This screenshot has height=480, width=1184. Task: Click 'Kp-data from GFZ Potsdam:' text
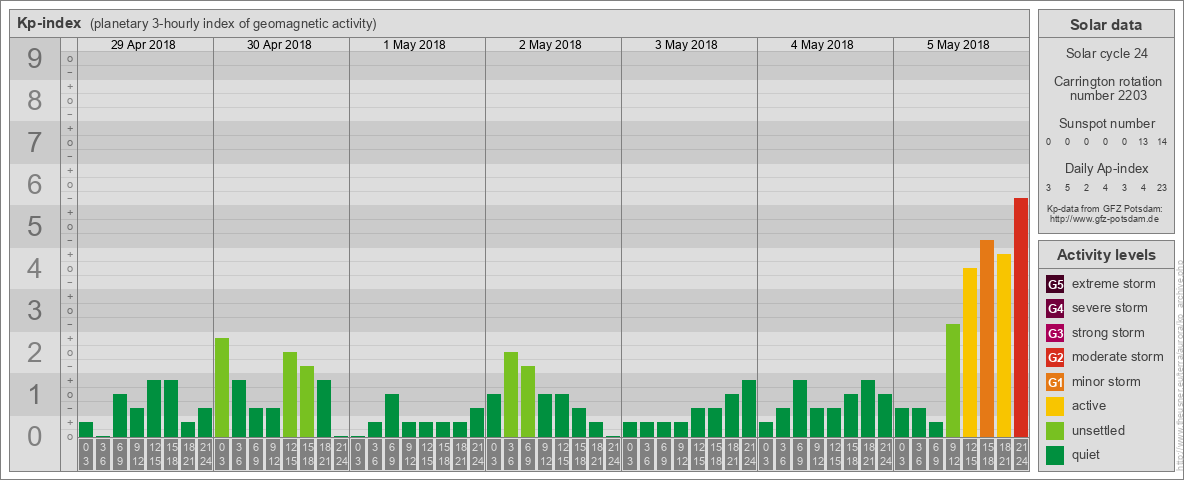[1106, 209]
